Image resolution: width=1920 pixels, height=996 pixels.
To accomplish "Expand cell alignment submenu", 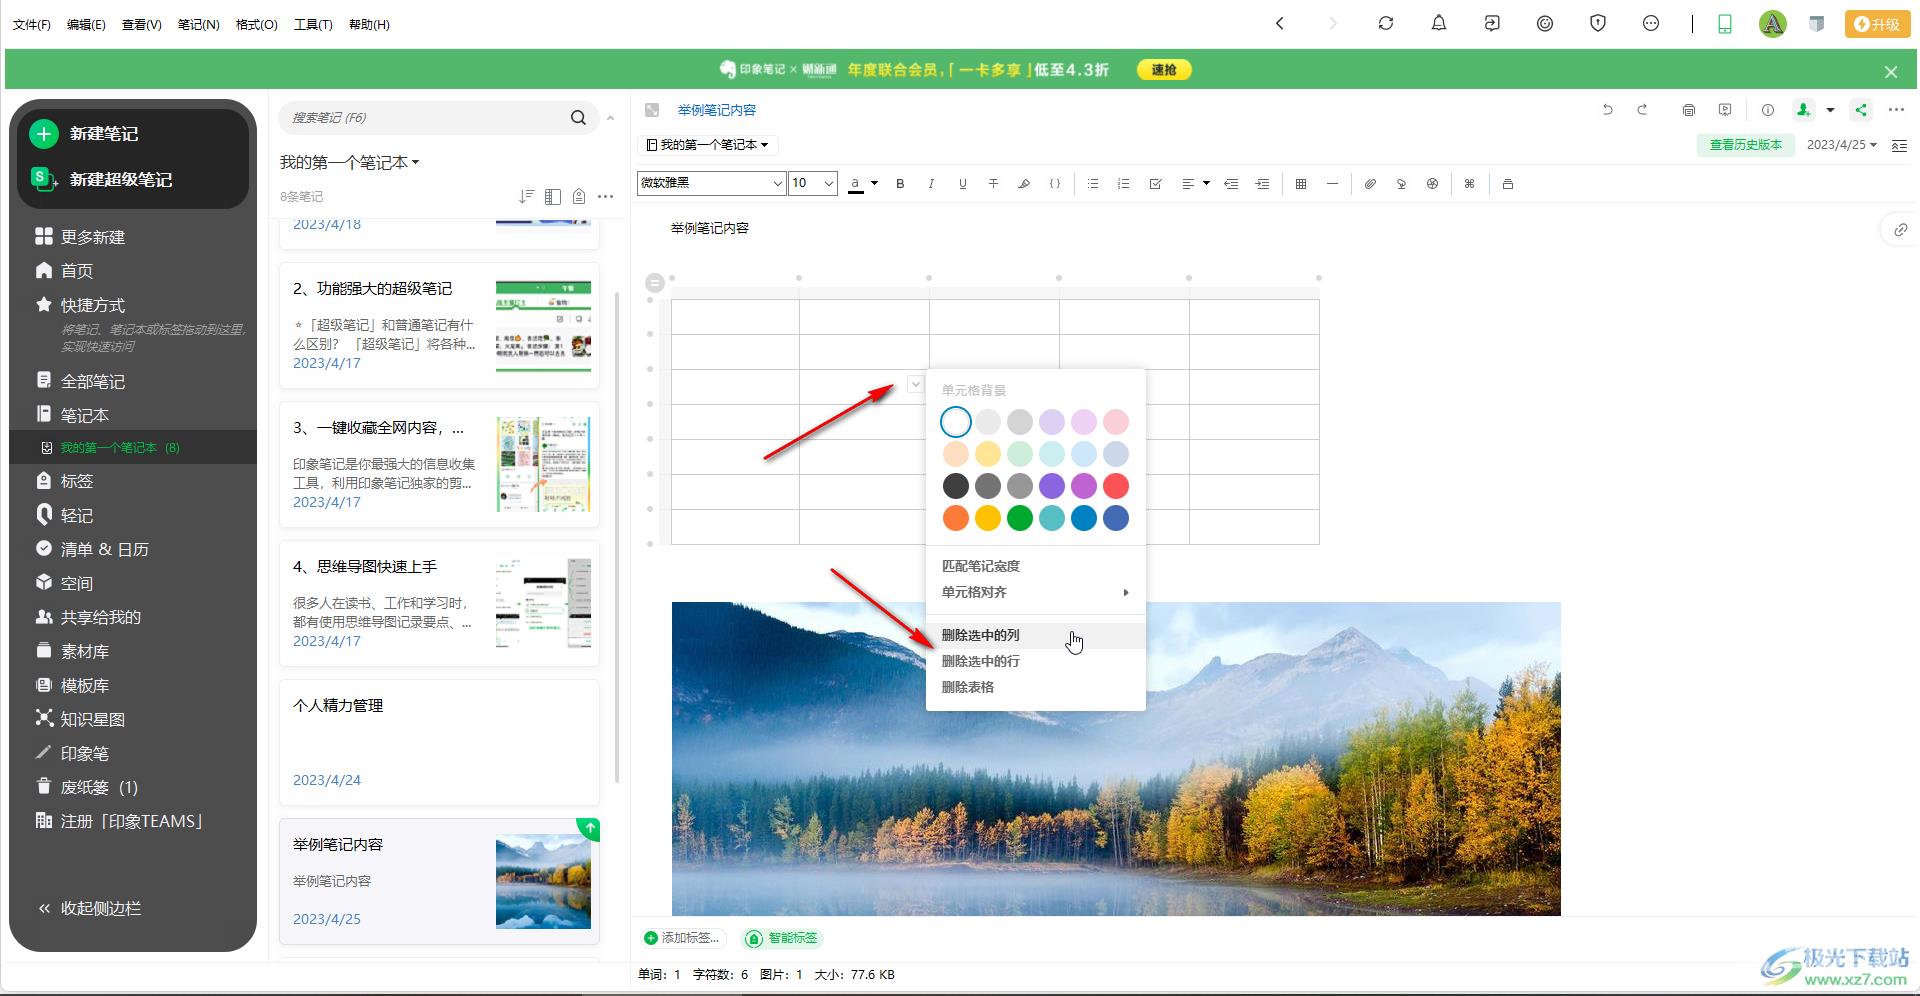I will (x=1035, y=592).
